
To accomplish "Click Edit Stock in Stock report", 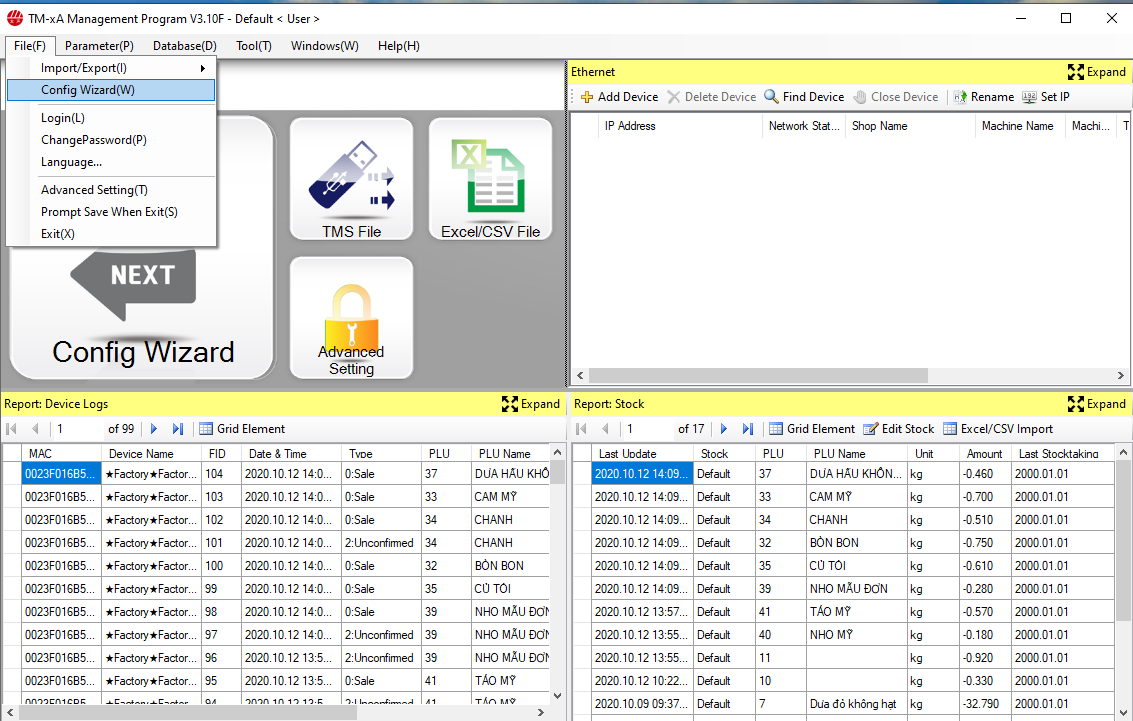I will point(899,429).
